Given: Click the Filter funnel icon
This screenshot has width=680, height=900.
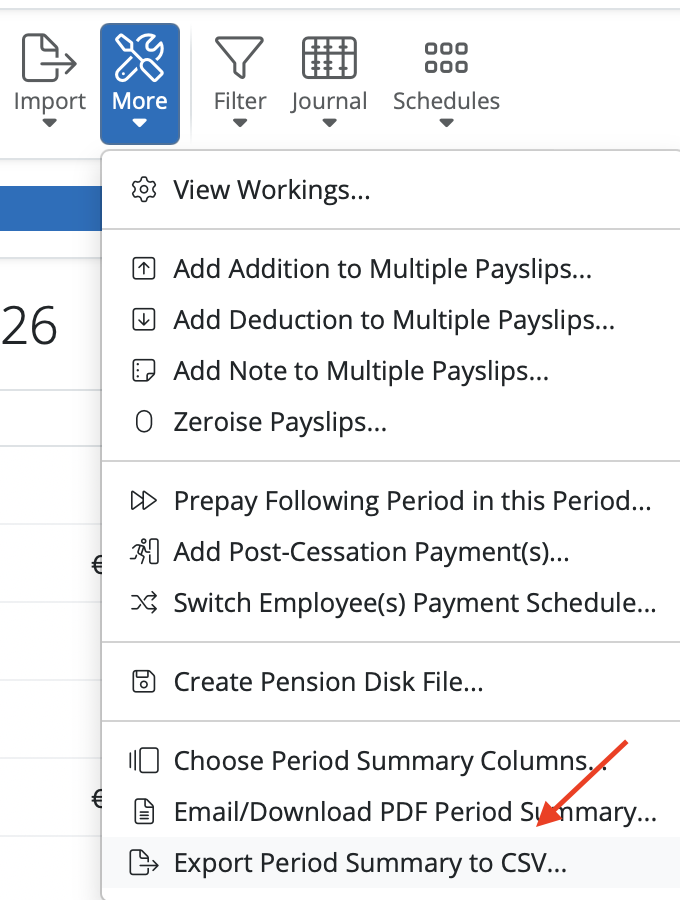Looking at the screenshot, I should [240, 57].
